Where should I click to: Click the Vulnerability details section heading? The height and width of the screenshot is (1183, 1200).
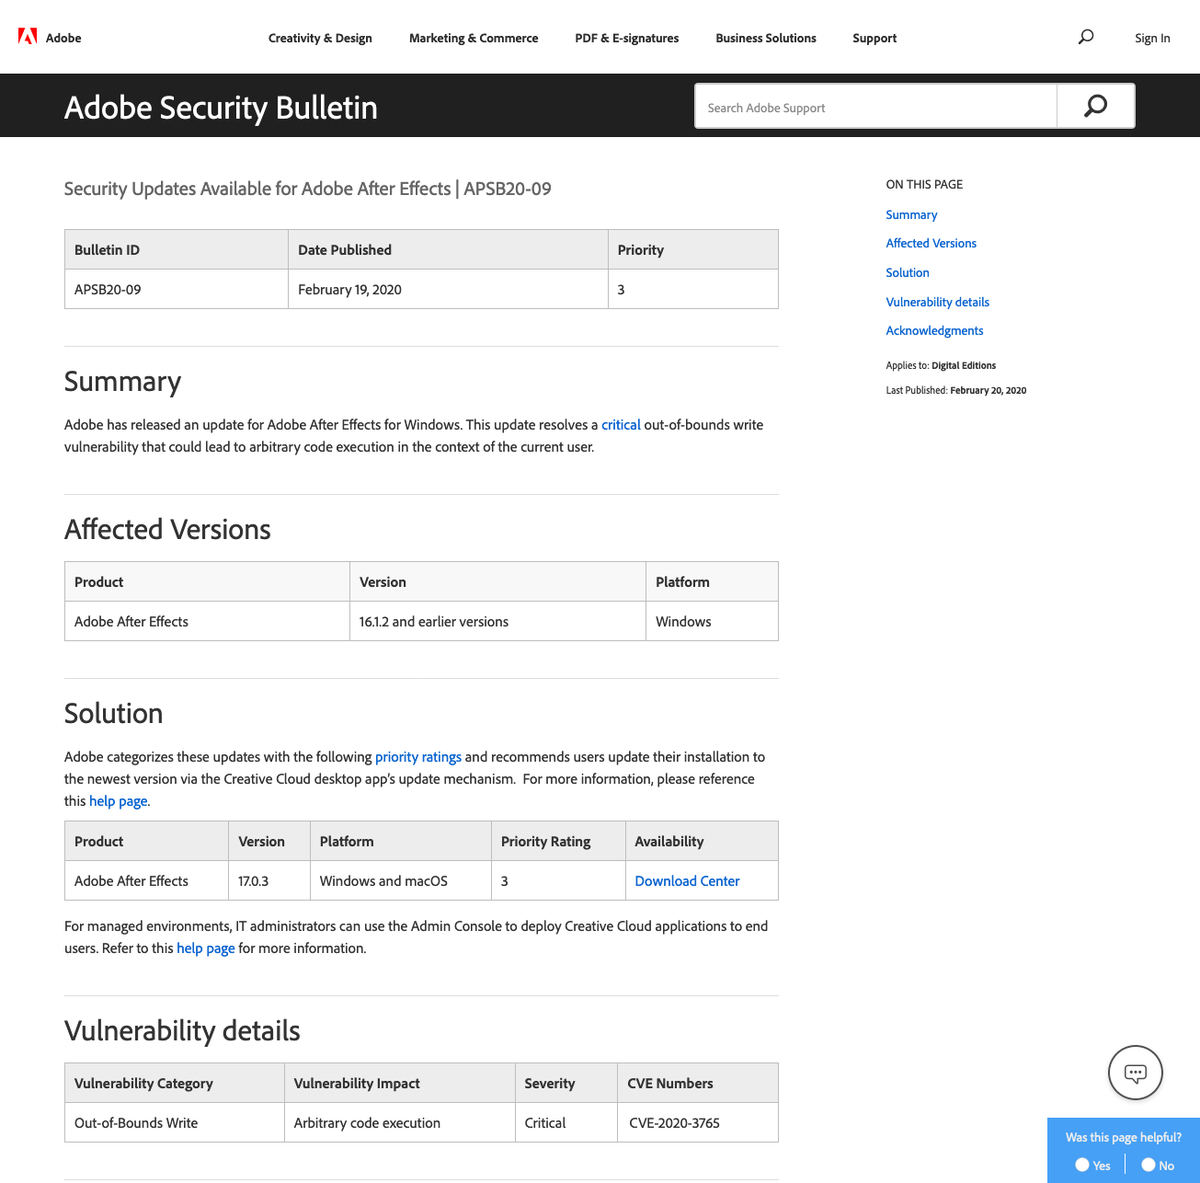(x=182, y=1031)
